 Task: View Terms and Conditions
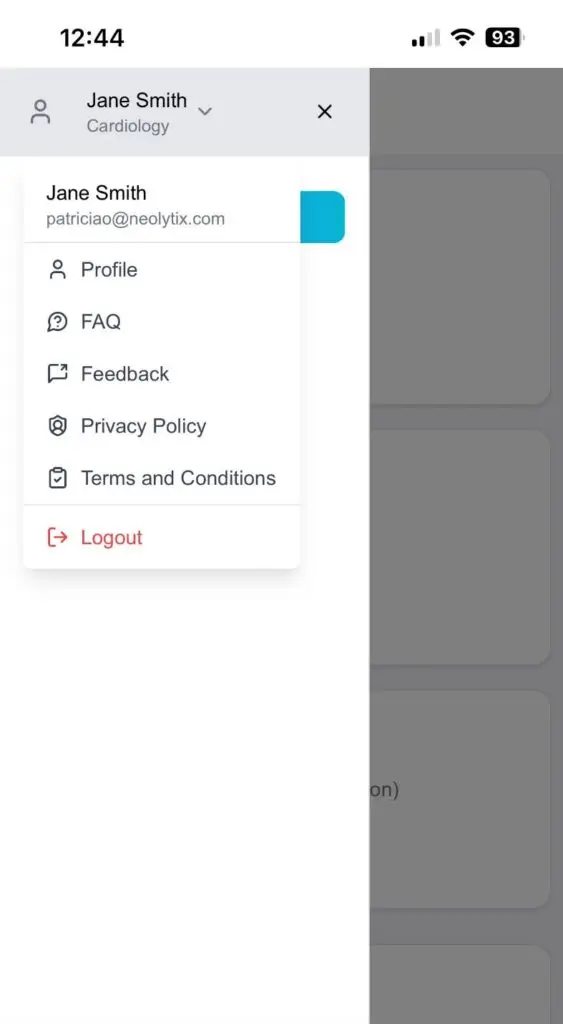coord(162,478)
